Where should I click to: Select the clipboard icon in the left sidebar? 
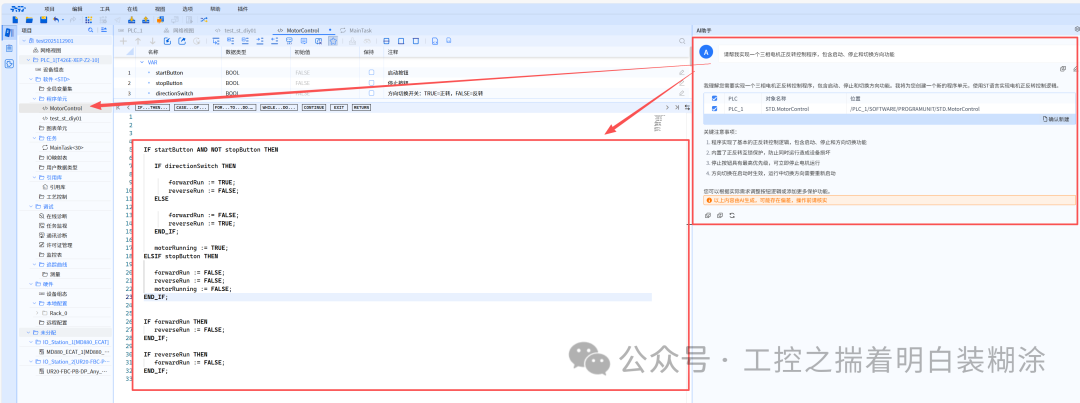point(9,48)
